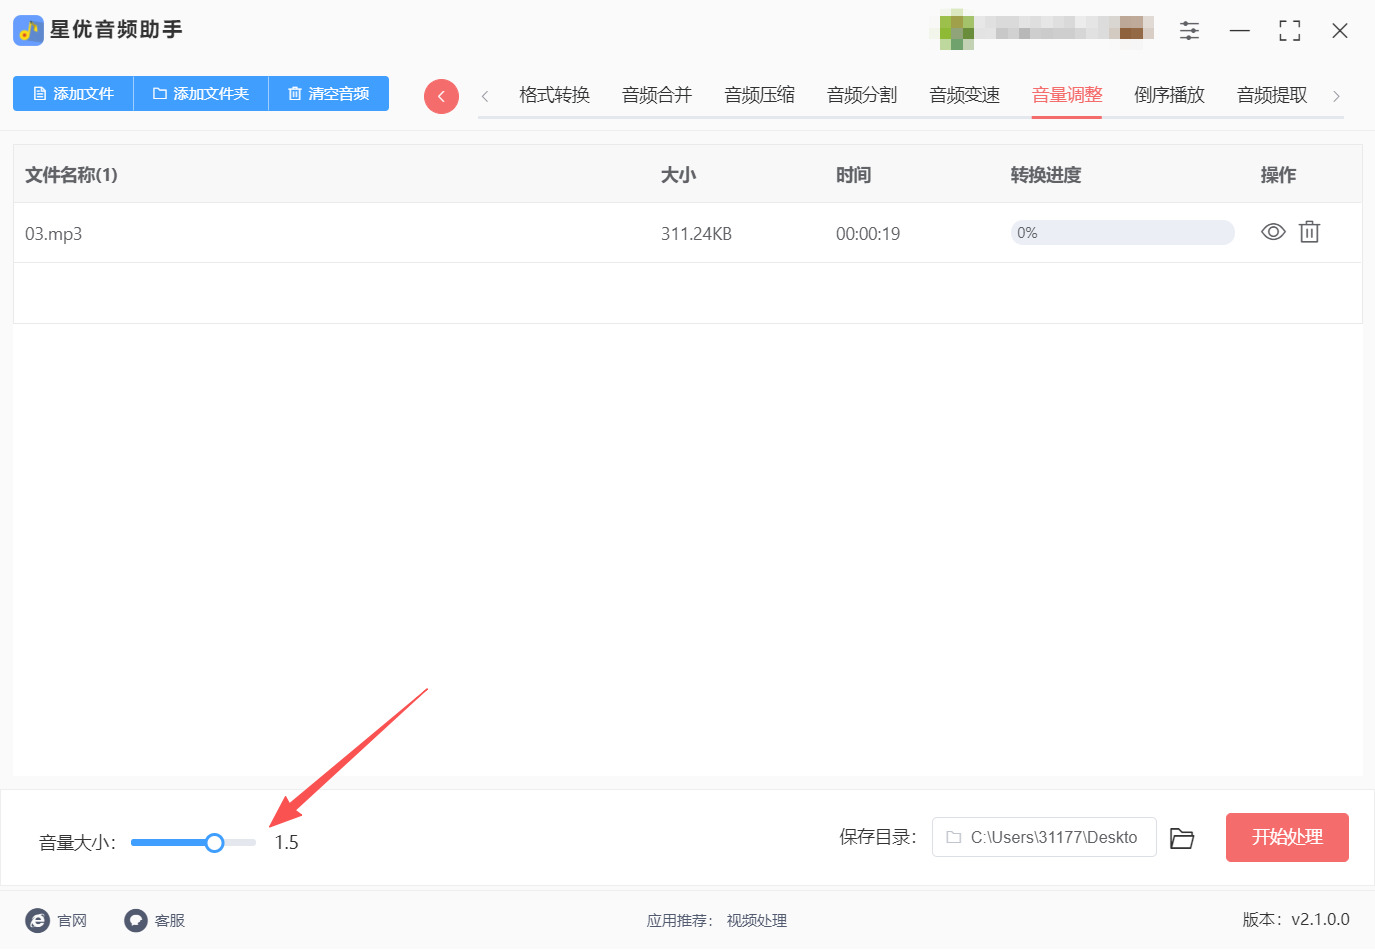Contact customer service 客服
Screen dimensions: 1375x950
154,920
